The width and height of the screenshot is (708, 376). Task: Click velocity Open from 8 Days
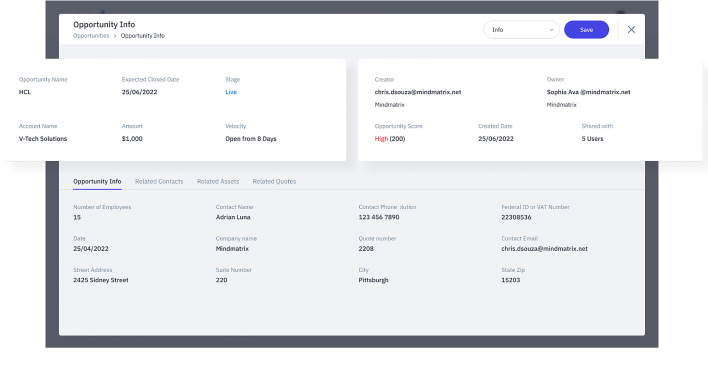251,139
